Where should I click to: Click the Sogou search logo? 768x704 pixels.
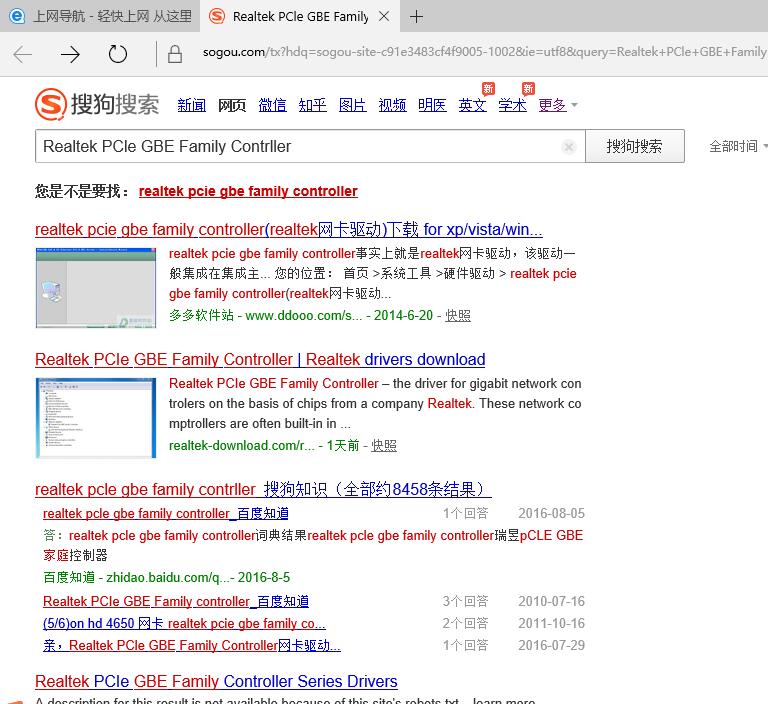(97, 104)
